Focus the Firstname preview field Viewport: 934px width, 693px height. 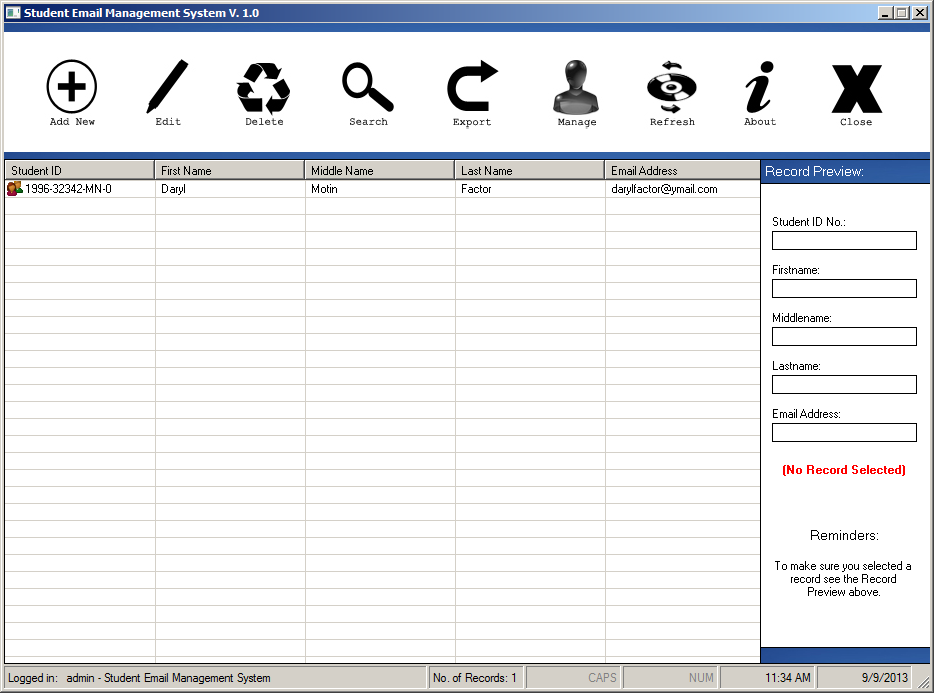point(844,288)
